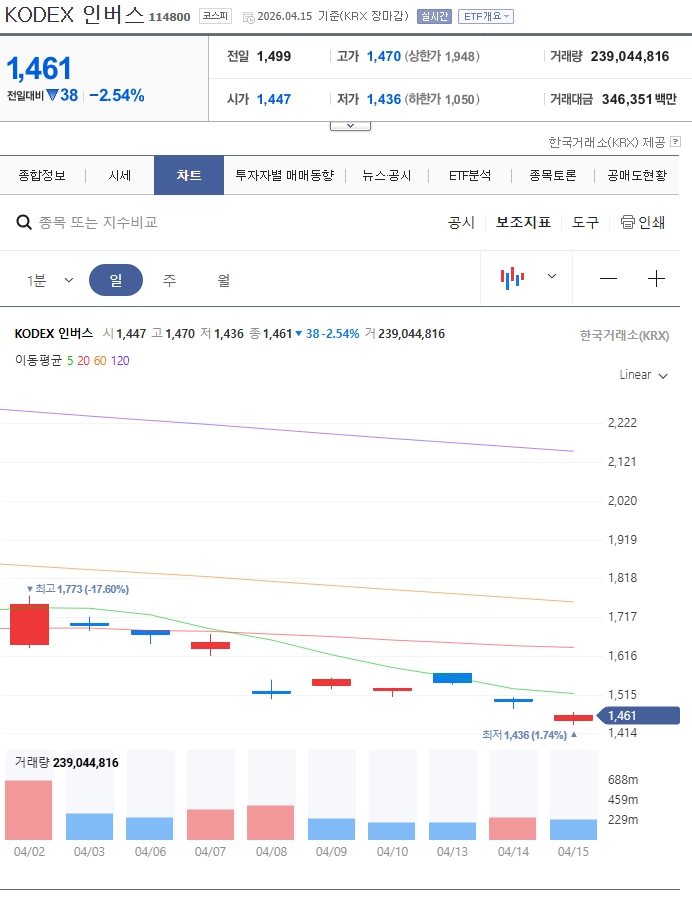Open the 공매도현황 tab

(637, 176)
